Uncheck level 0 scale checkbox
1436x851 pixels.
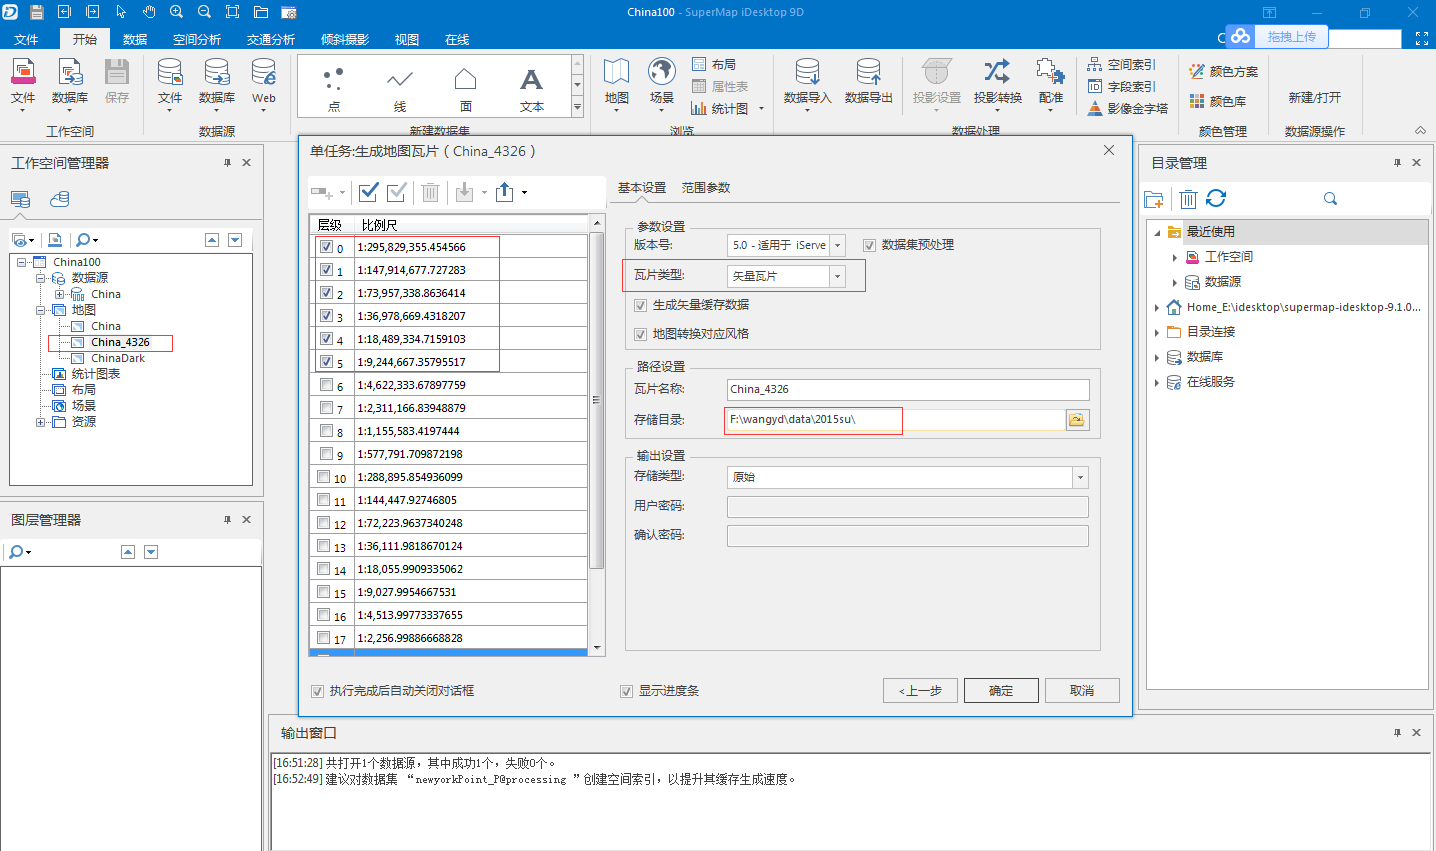[x=326, y=247]
